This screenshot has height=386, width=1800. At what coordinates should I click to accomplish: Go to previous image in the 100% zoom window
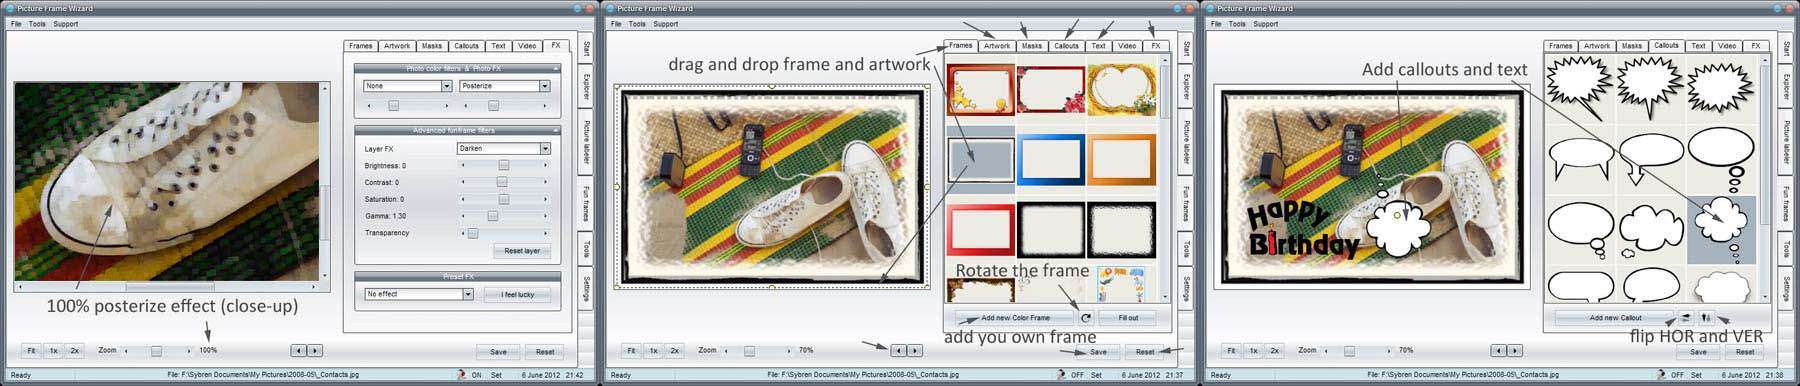coord(298,351)
